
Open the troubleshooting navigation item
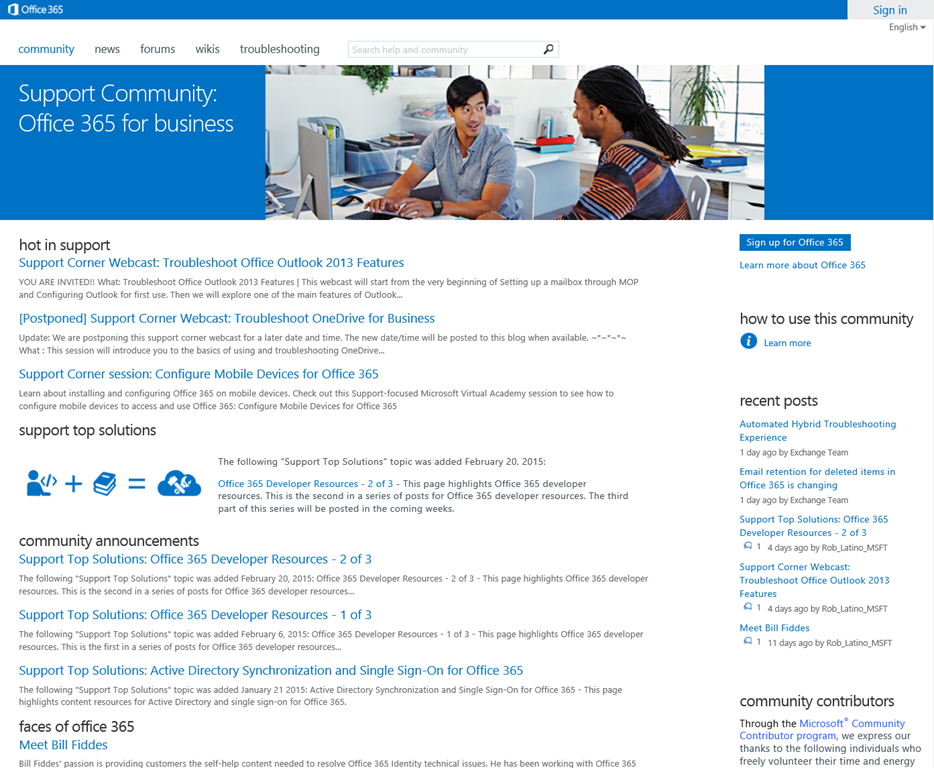coord(279,49)
